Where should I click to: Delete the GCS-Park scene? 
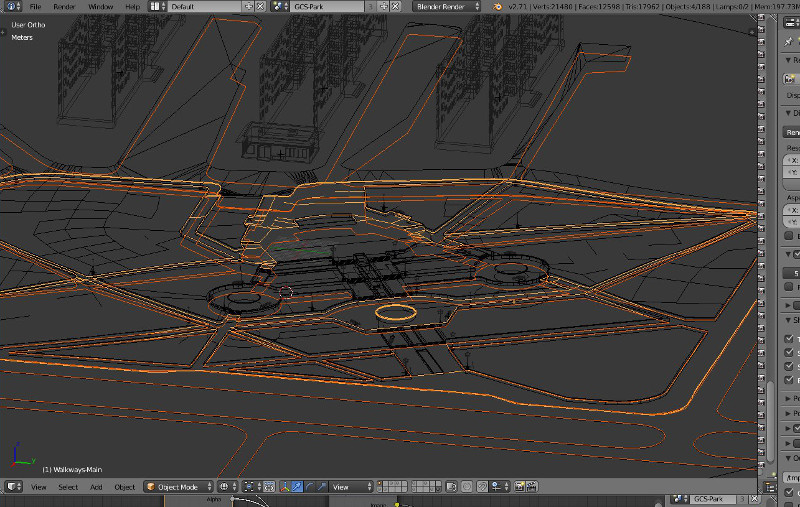[x=395, y=7]
